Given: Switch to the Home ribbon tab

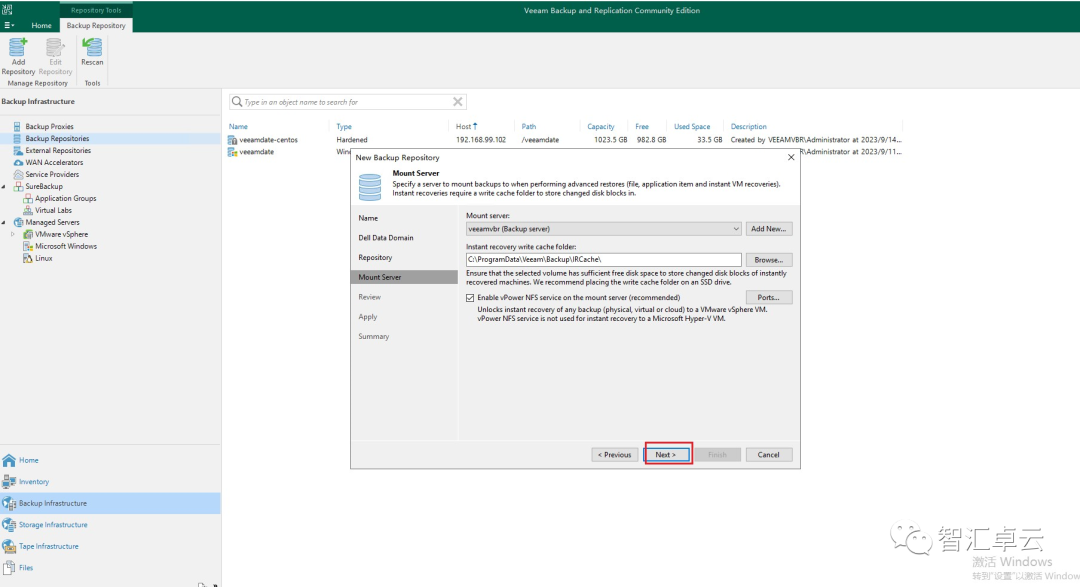Looking at the screenshot, I should point(41,25).
